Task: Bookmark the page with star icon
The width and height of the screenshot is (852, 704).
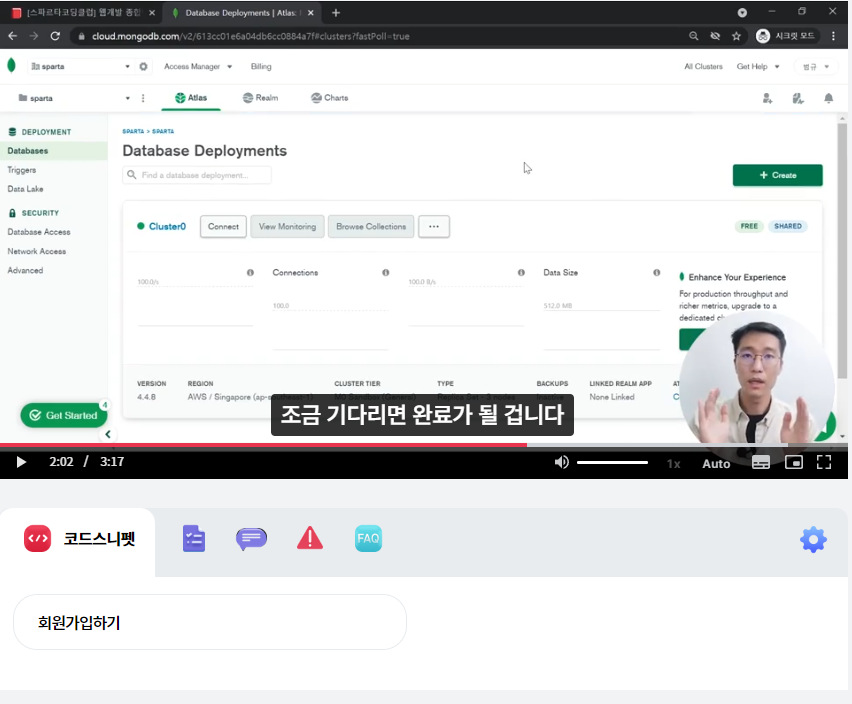Action: (736, 36)
